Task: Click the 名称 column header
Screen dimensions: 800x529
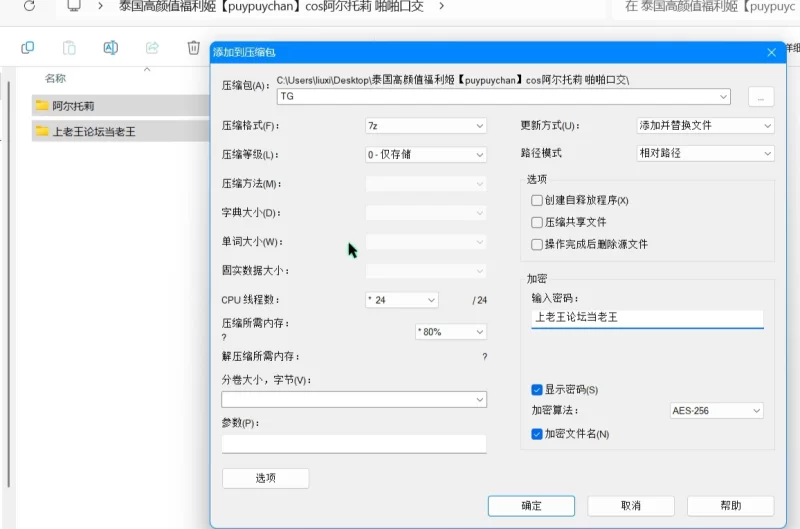Action: [x=55, y=78]
